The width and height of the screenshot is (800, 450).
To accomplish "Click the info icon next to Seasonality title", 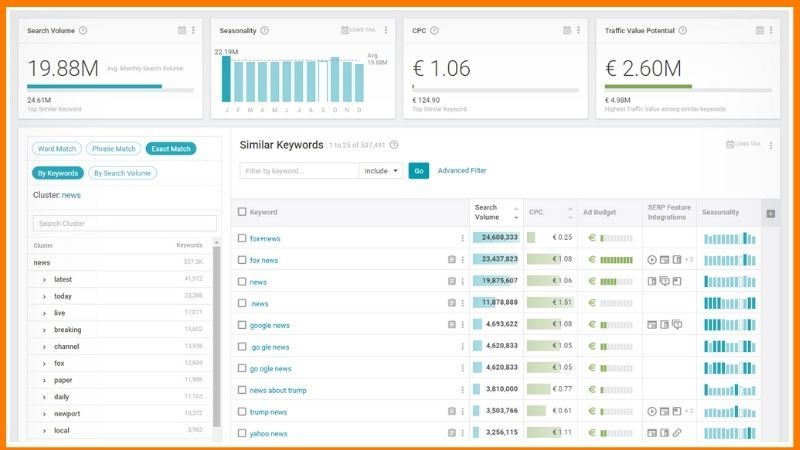I will 265,31.
